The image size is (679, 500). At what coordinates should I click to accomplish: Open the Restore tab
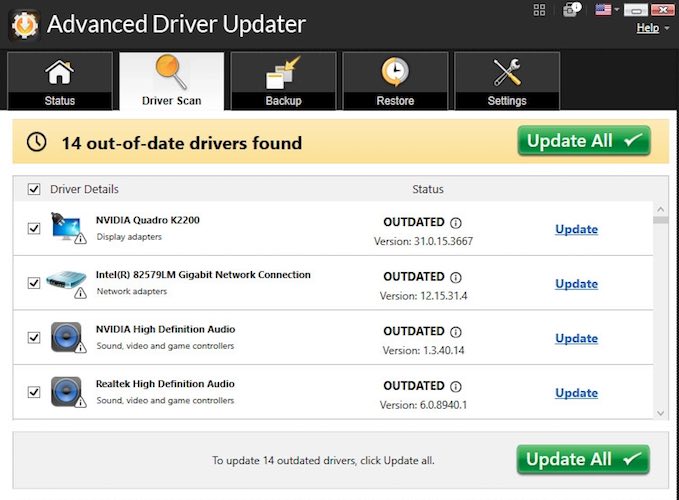[x=395, y=81]
